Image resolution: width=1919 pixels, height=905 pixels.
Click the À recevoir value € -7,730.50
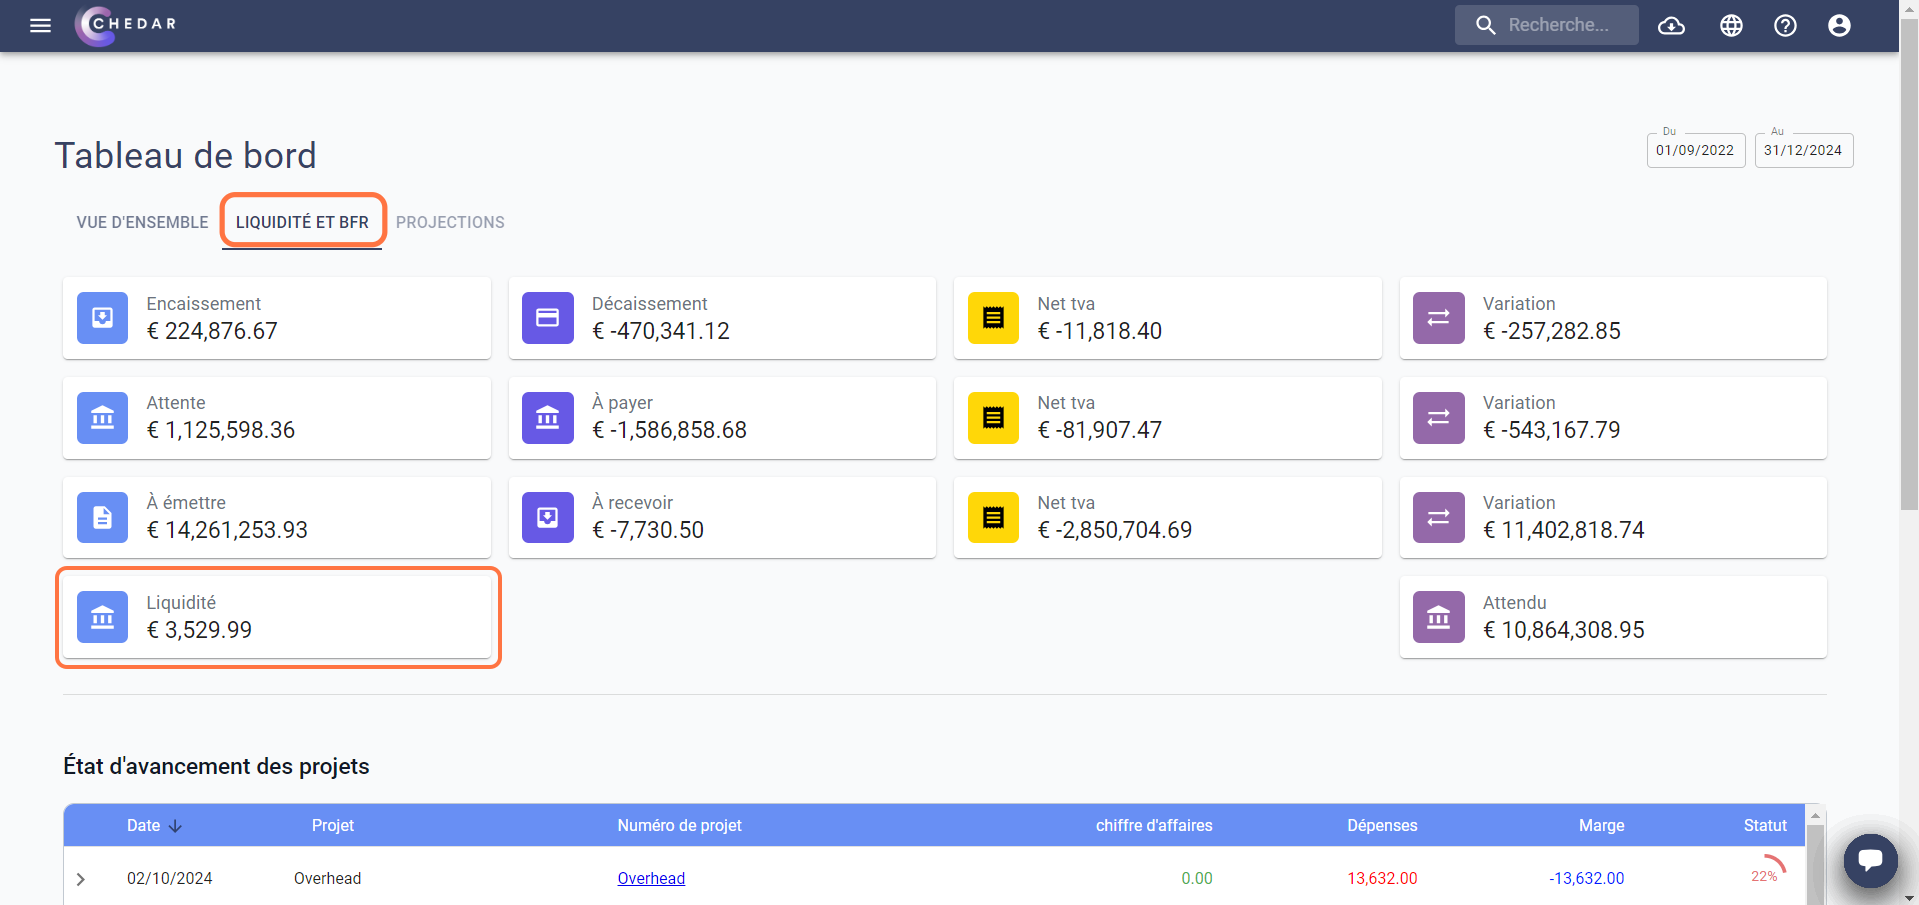(x=648, y=530)
